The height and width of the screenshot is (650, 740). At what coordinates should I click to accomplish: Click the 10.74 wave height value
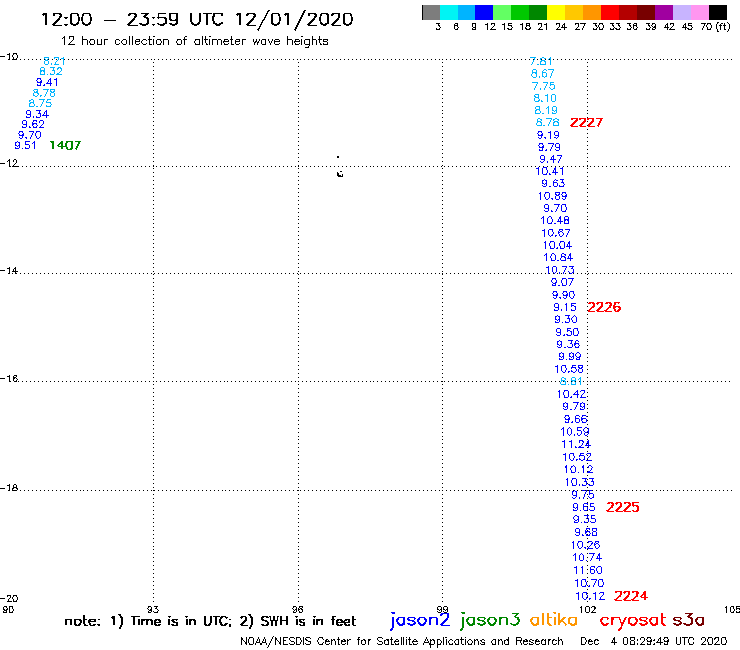point(587,557)
